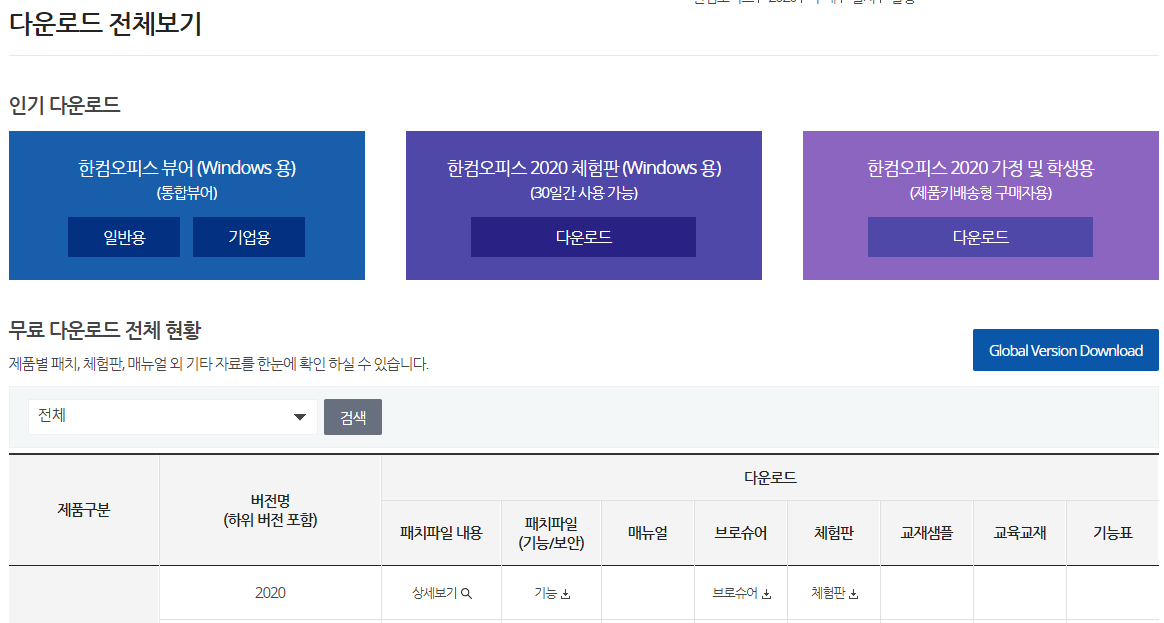The width and height of the screenshot is (1164, 623).
Task: Click the 기능표 column header
Action: tap(1112, 533)
